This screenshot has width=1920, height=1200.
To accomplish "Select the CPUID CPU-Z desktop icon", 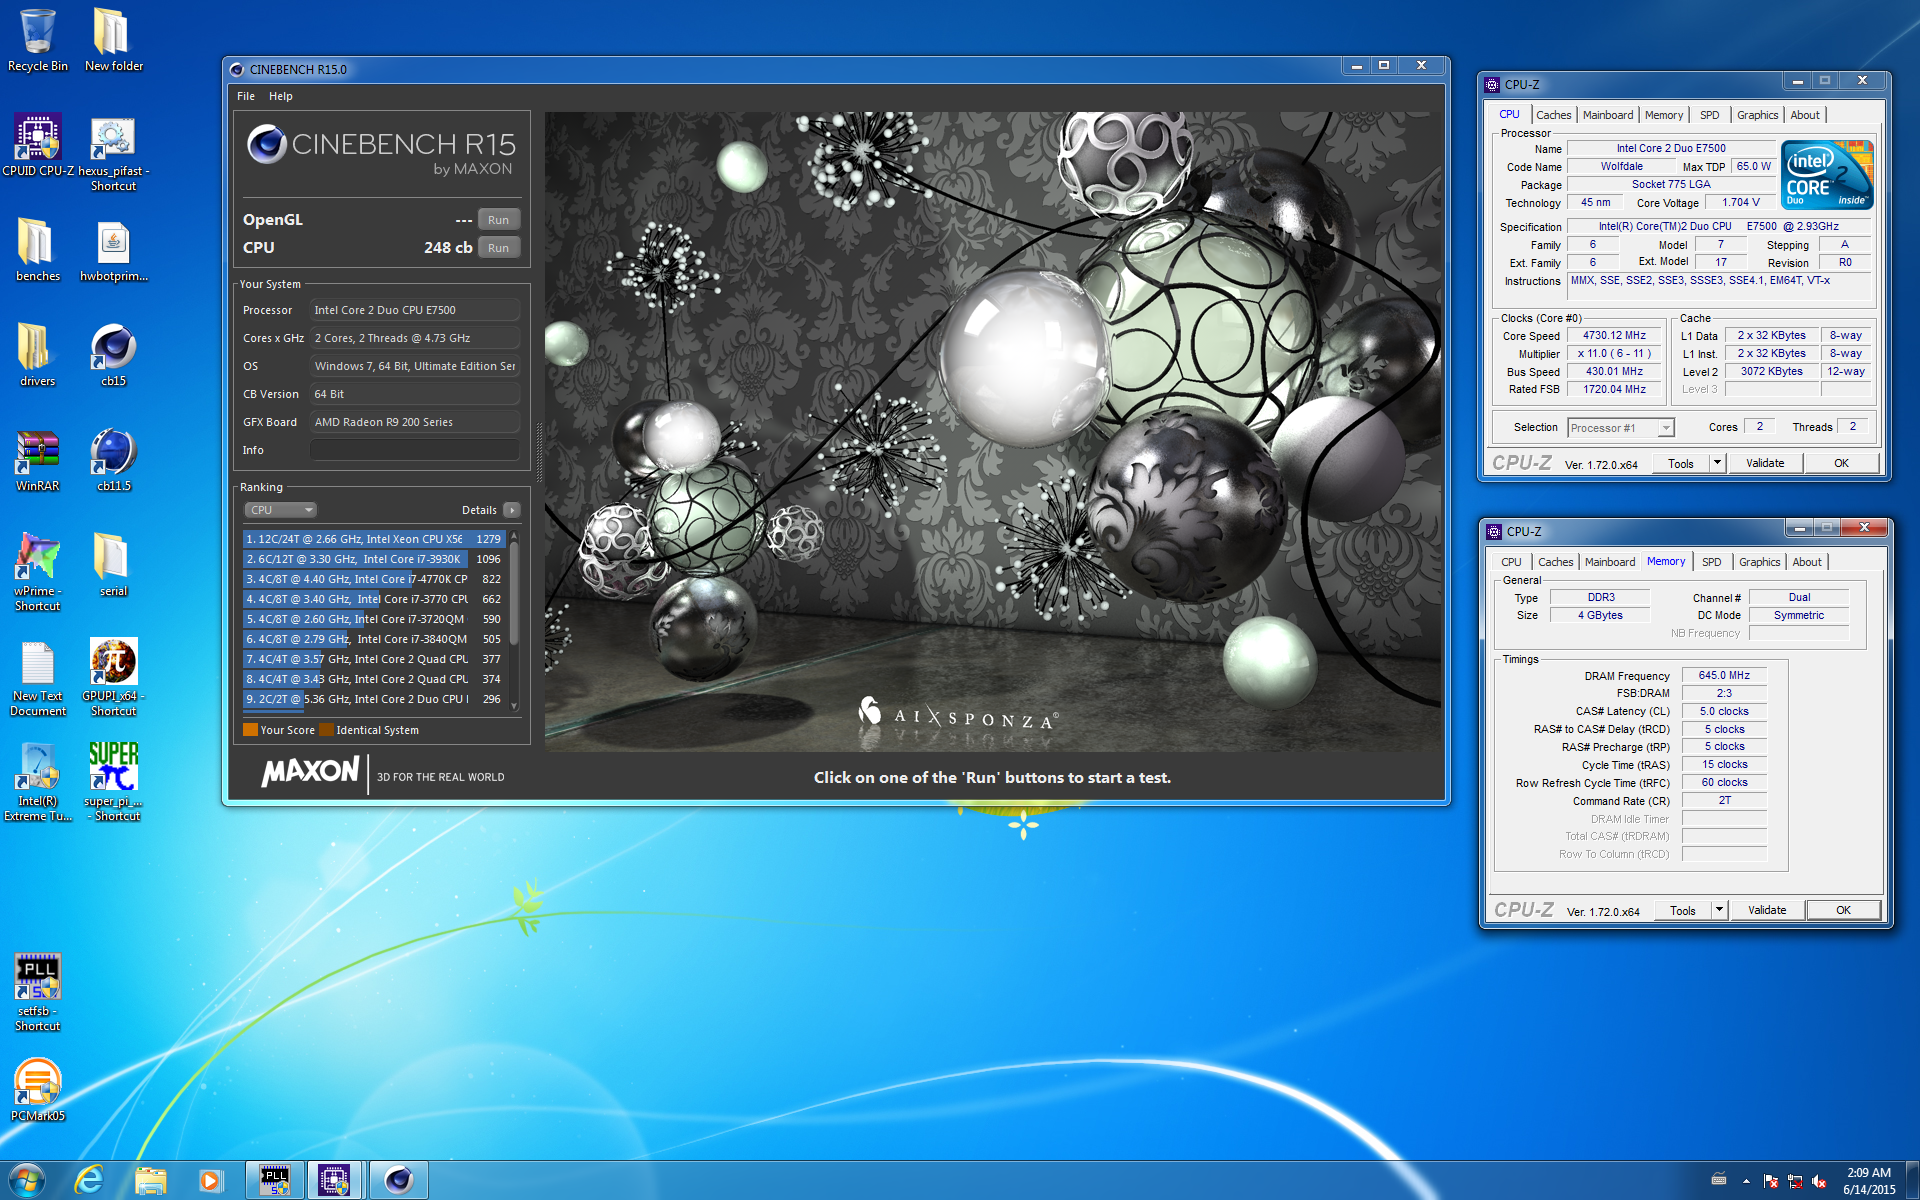I will (x=38, y=145).
